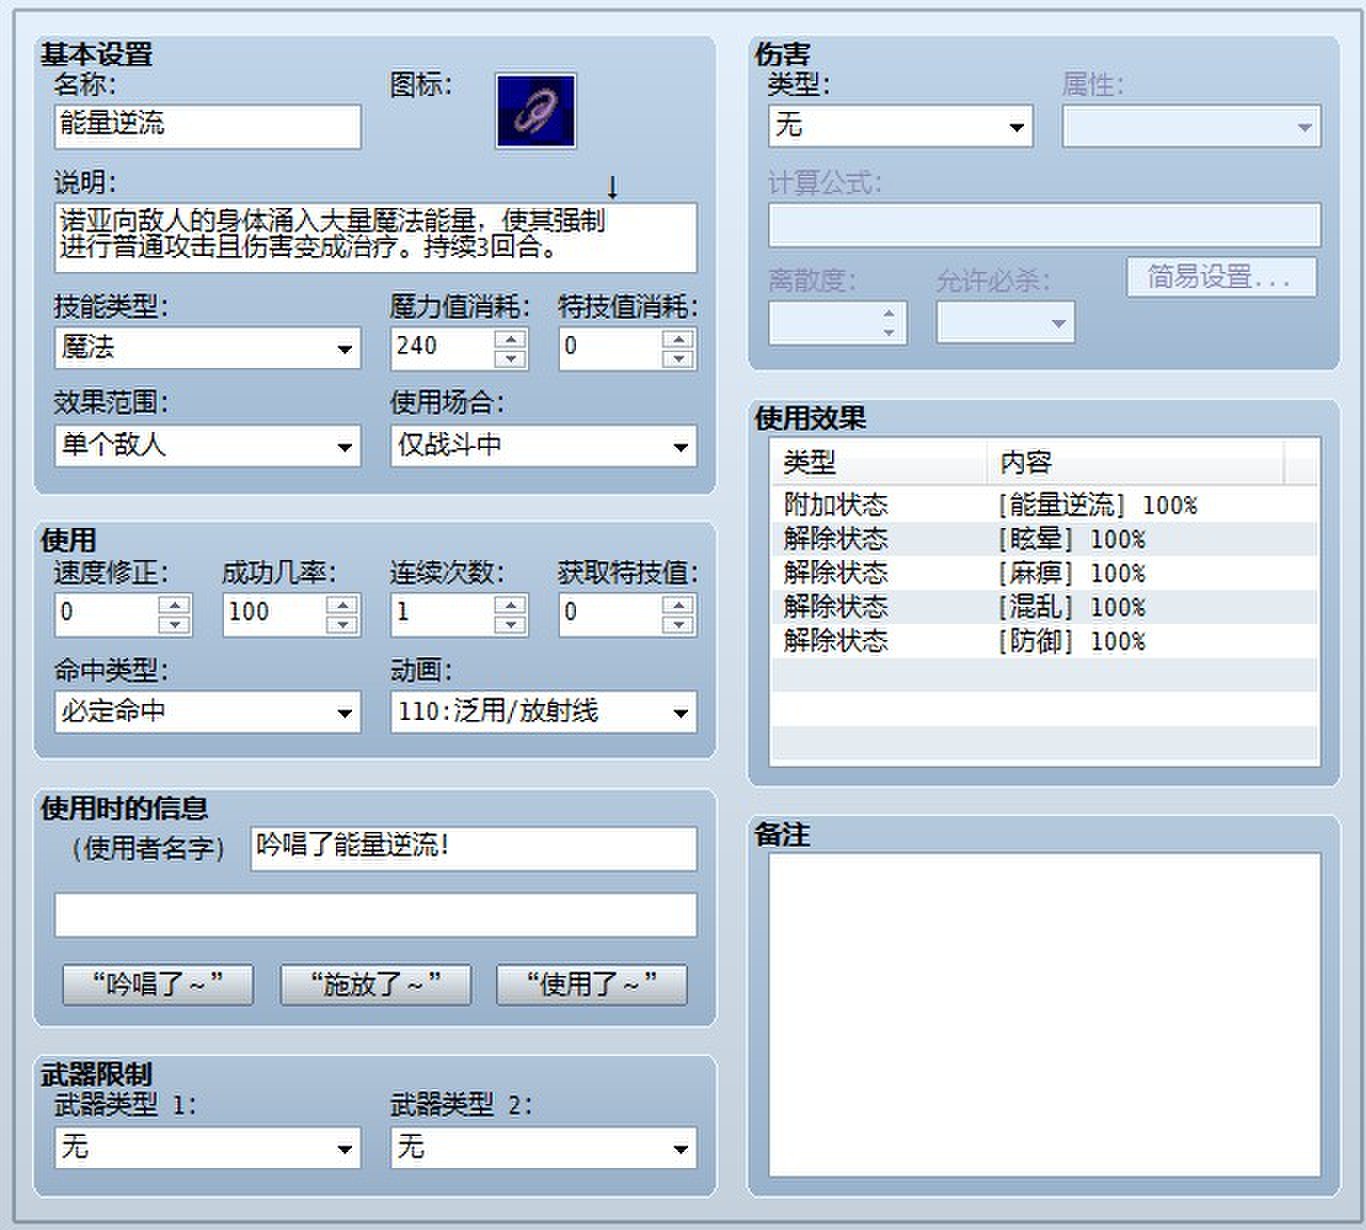The image size is (1366, 1230).
Task: Select the 附加状态 [能量逆流] 100% effect row
Action: [1045, 505]
